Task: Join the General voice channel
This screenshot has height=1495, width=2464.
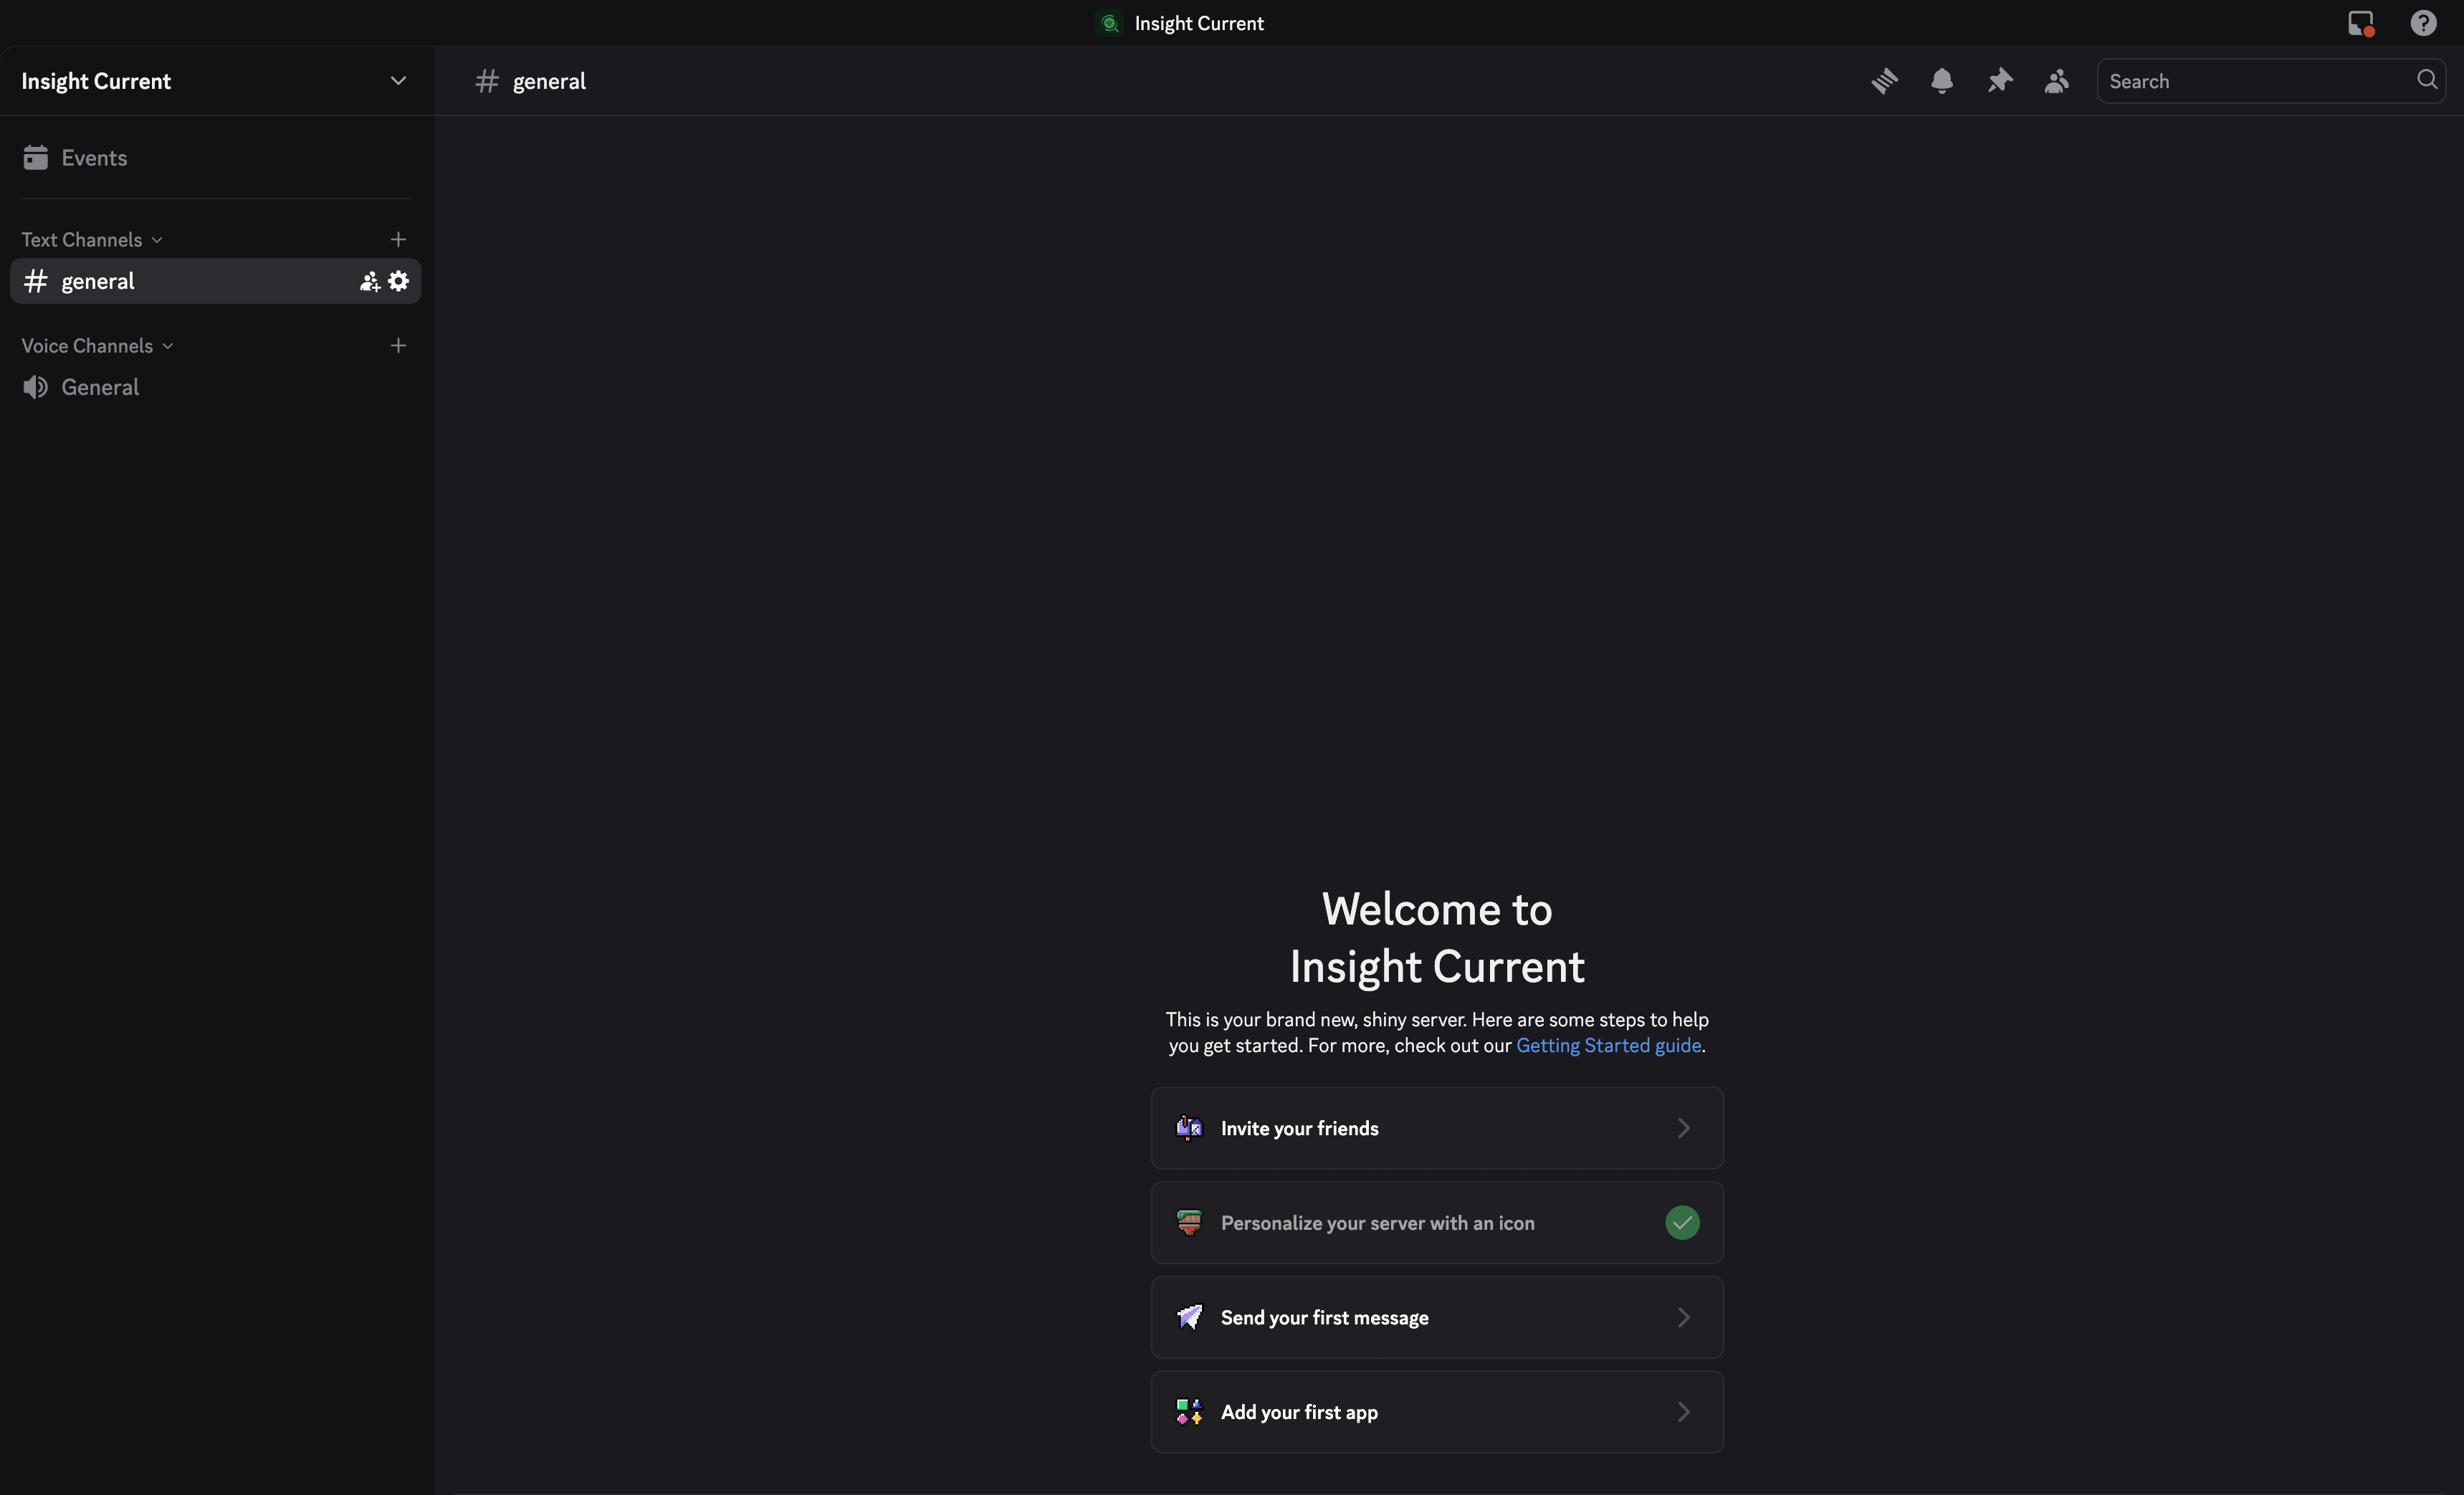Action: (x=100, y=387)
